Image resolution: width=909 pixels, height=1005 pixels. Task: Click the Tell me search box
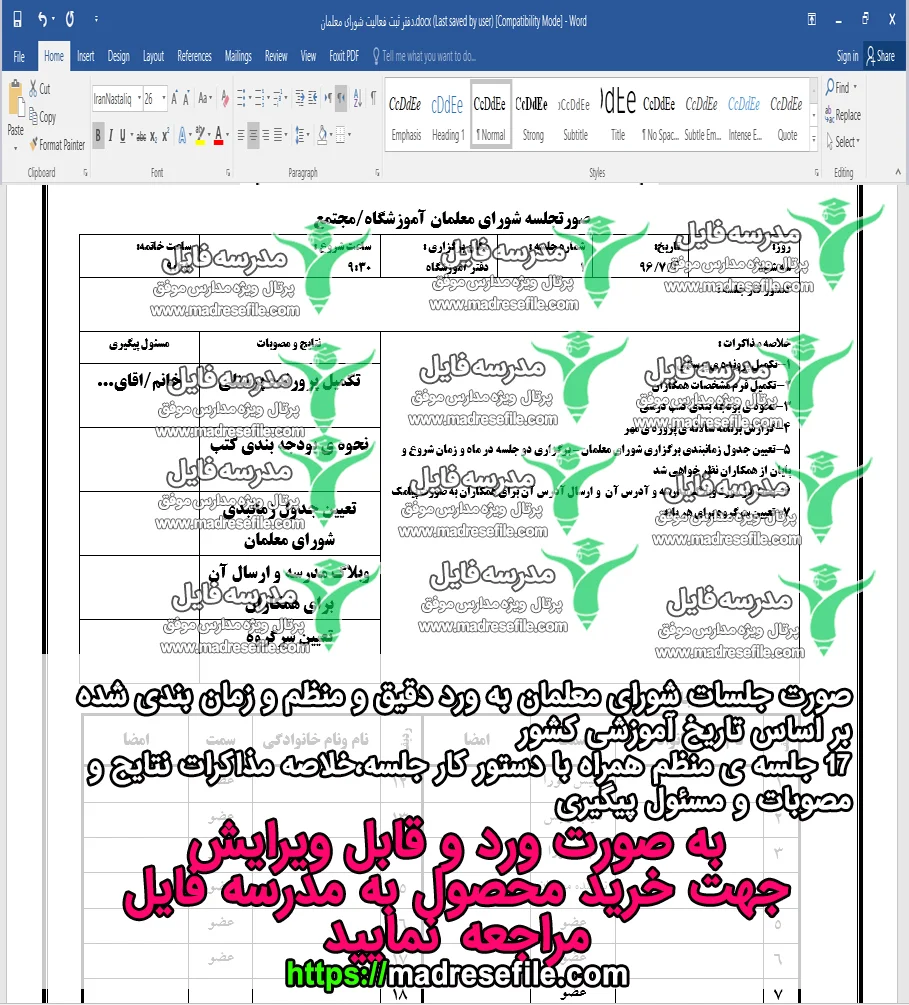(426, 56)
